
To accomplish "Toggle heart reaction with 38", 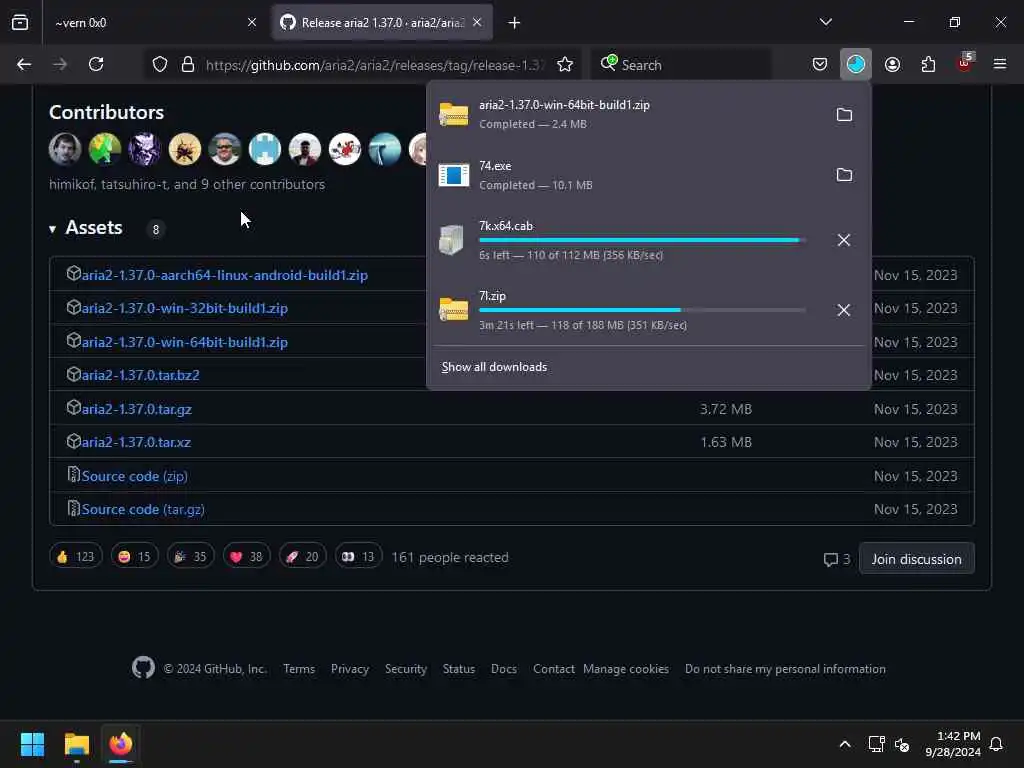I will click(x=246, y=557).
